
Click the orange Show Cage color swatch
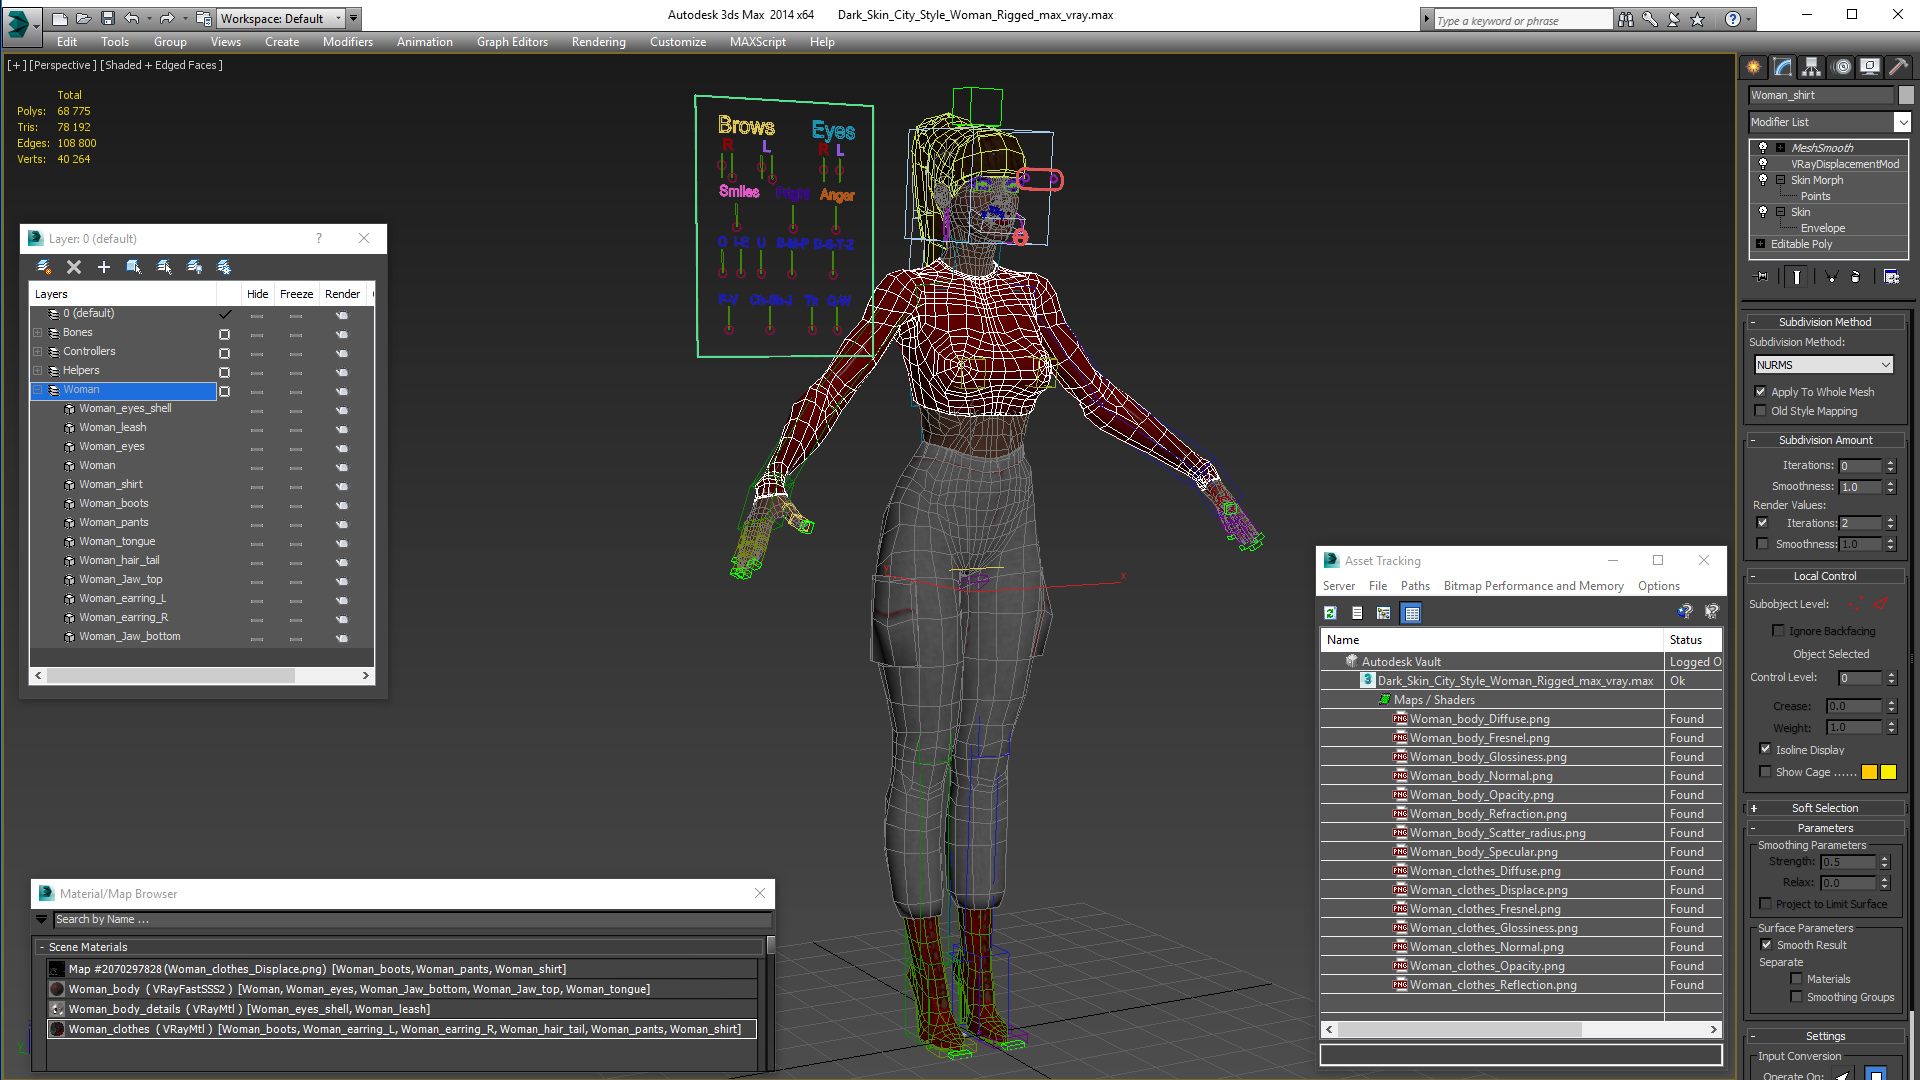pos(1869,772)
